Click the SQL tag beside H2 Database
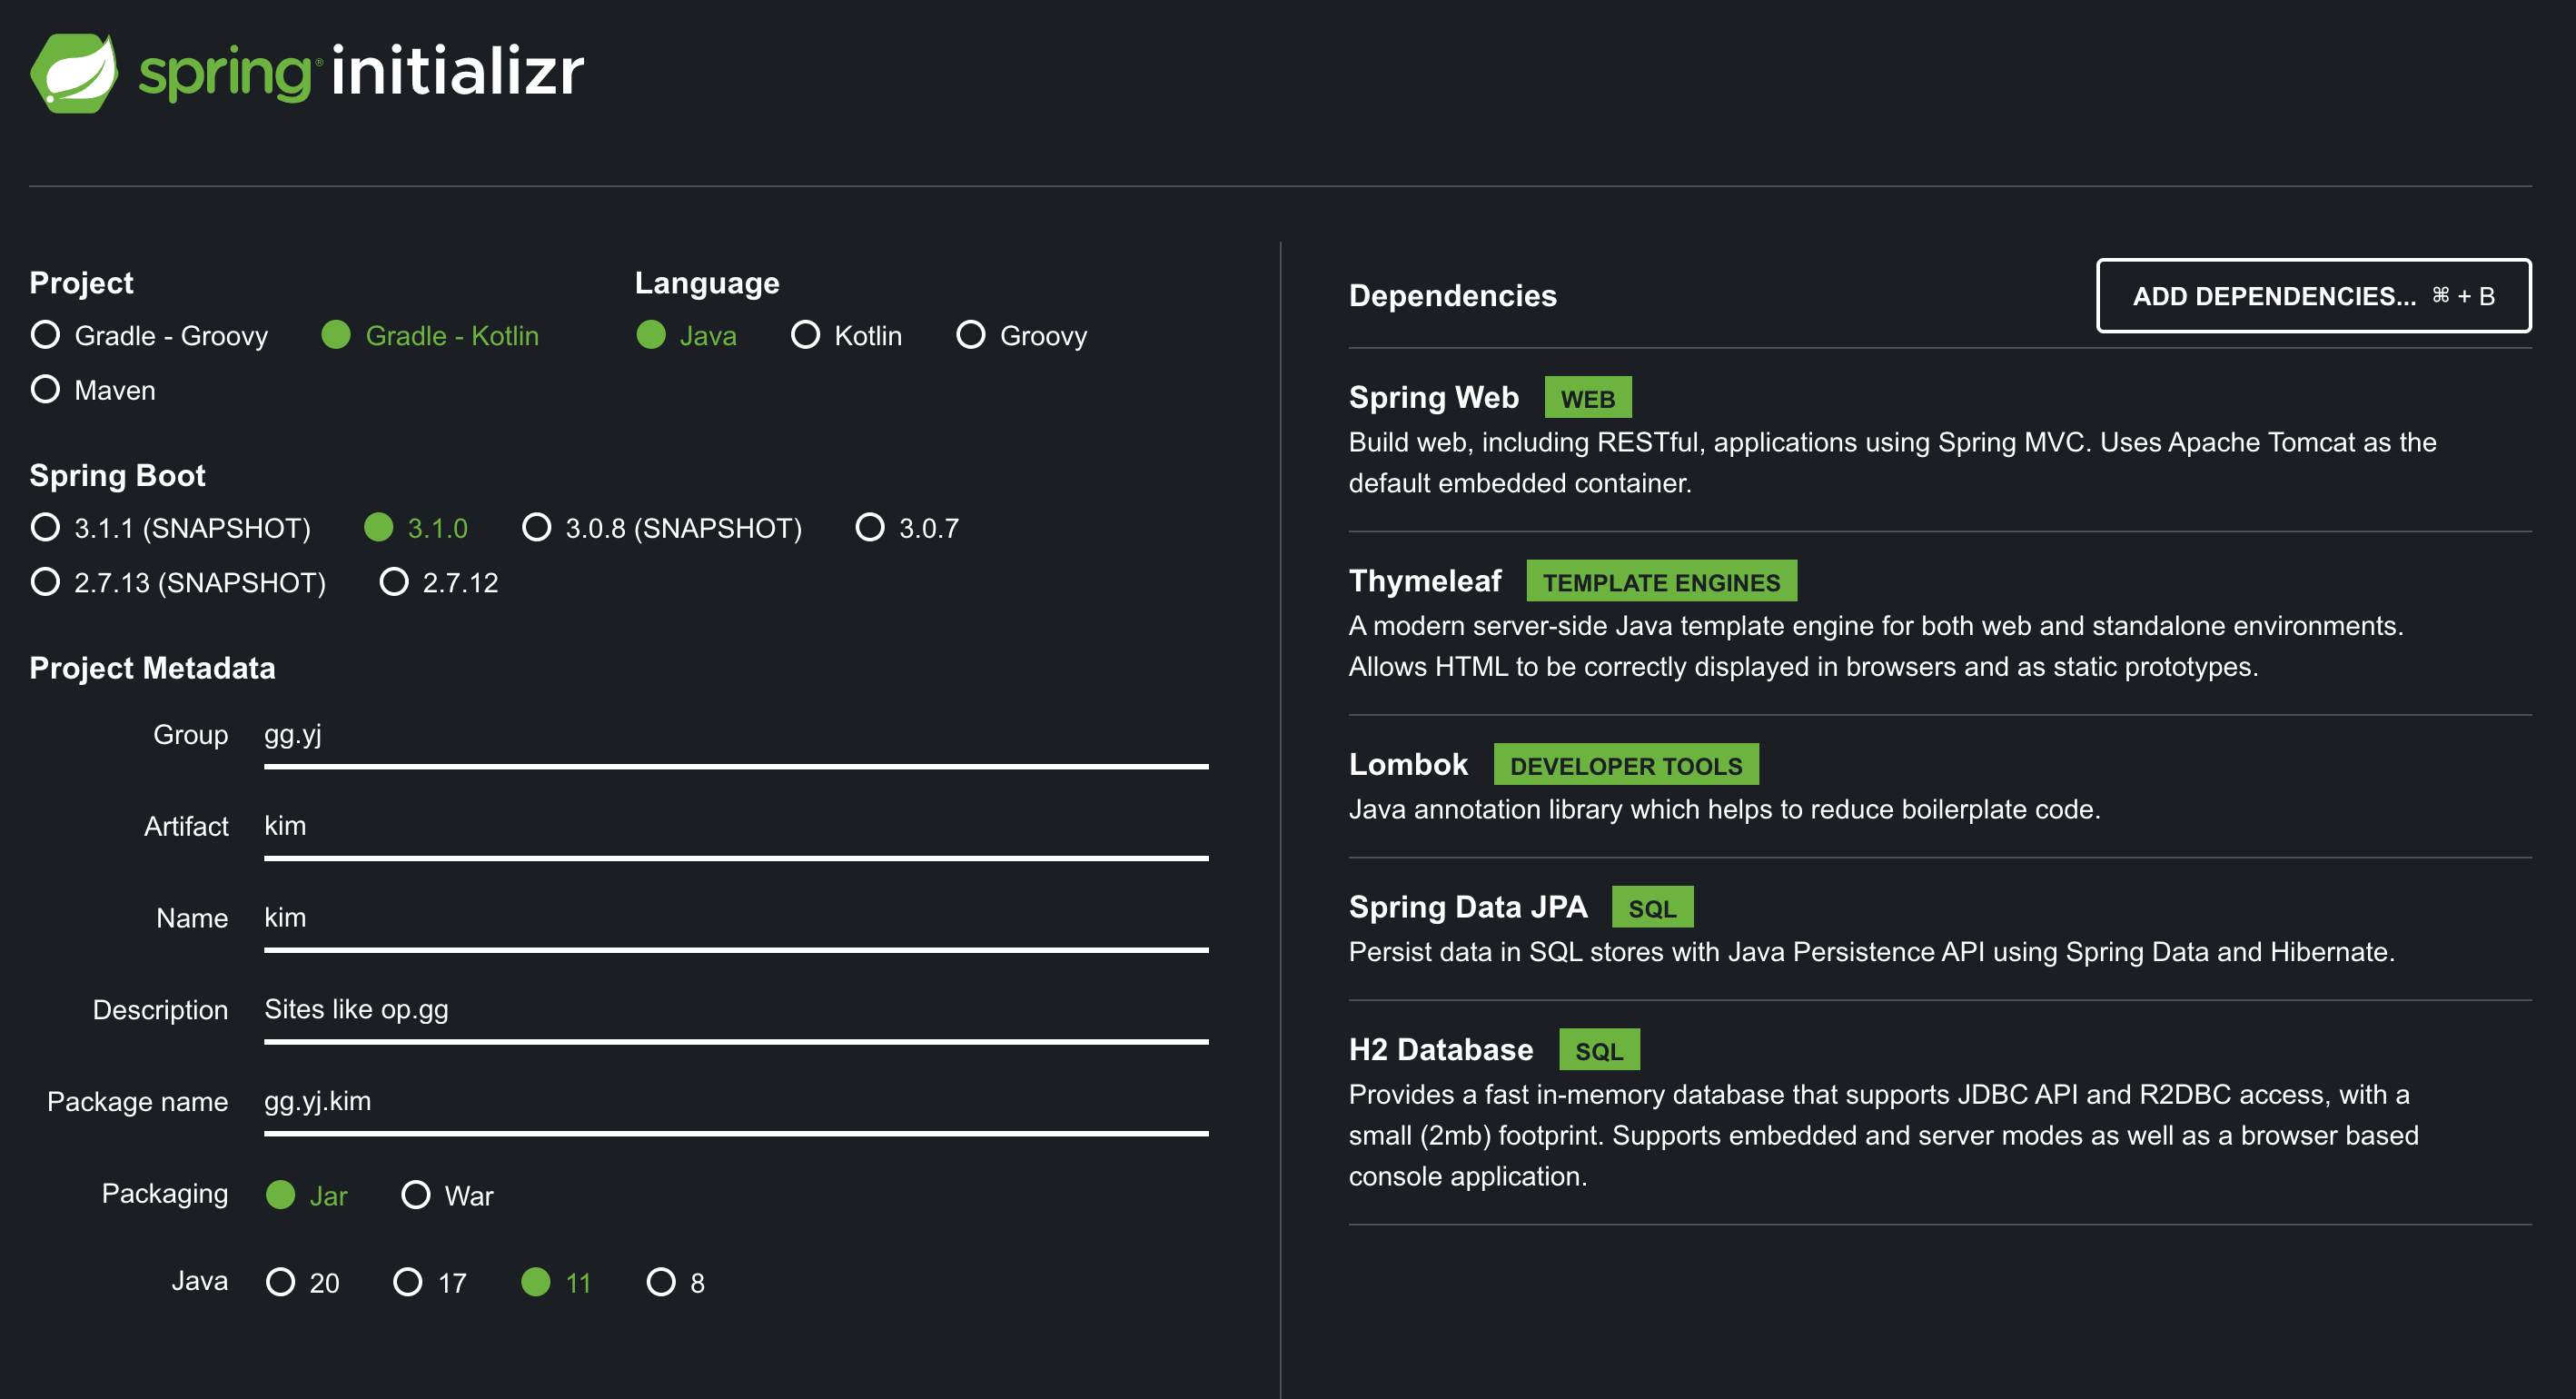Image resolution: width=2576 pixels, height=1399 pixels. point(1599,1050)
